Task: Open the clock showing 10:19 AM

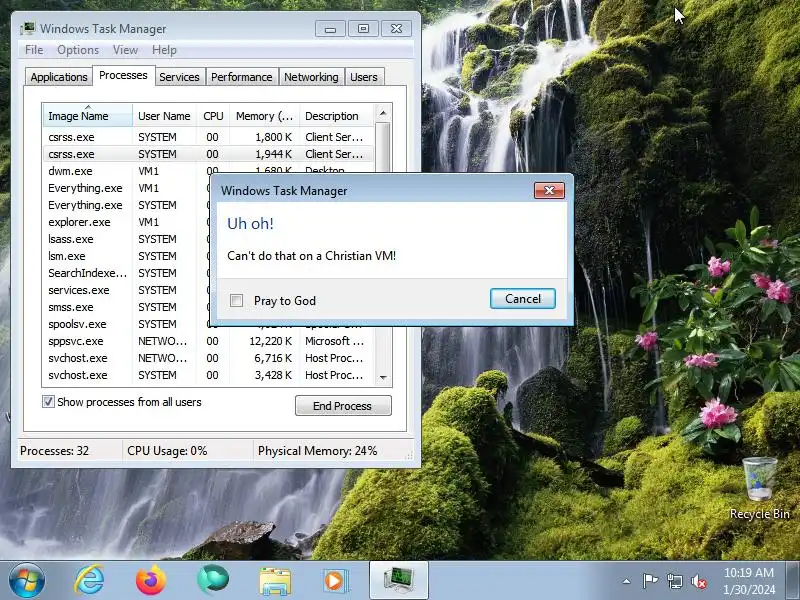Action: point(748,581)
